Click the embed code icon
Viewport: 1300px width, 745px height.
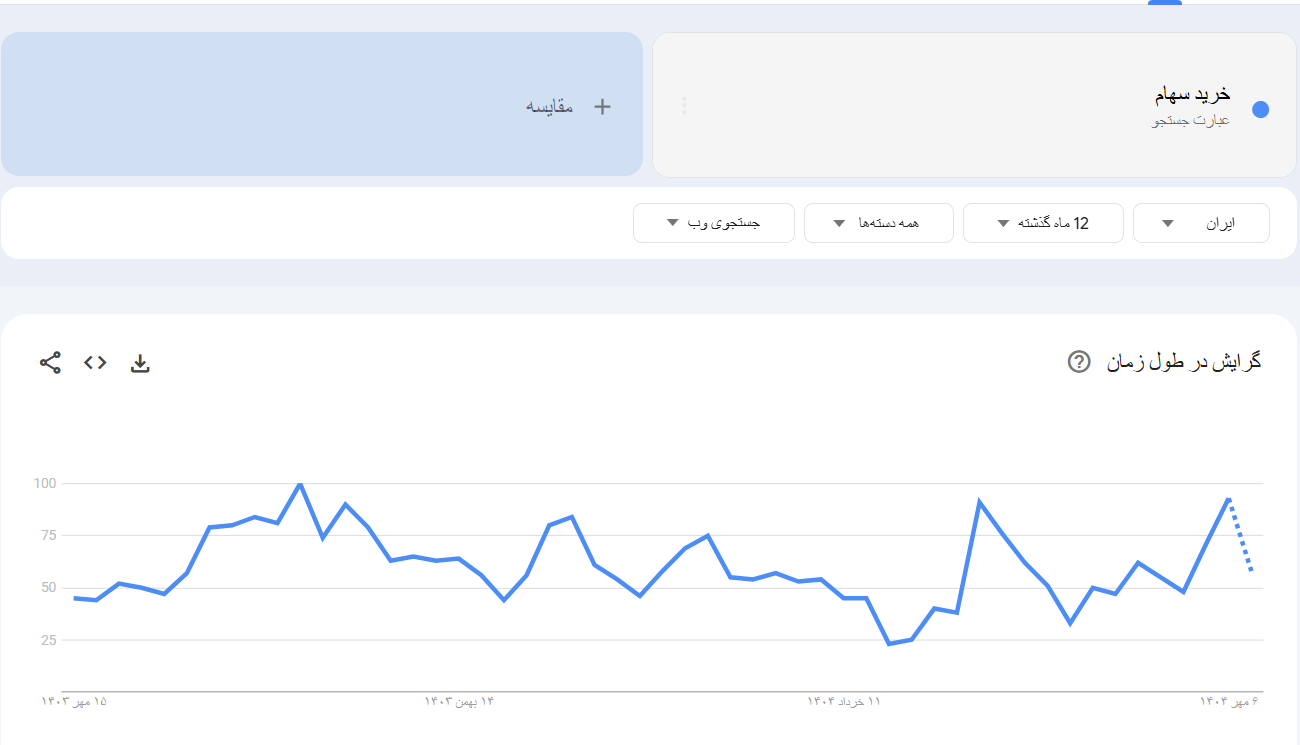[95, 363]
